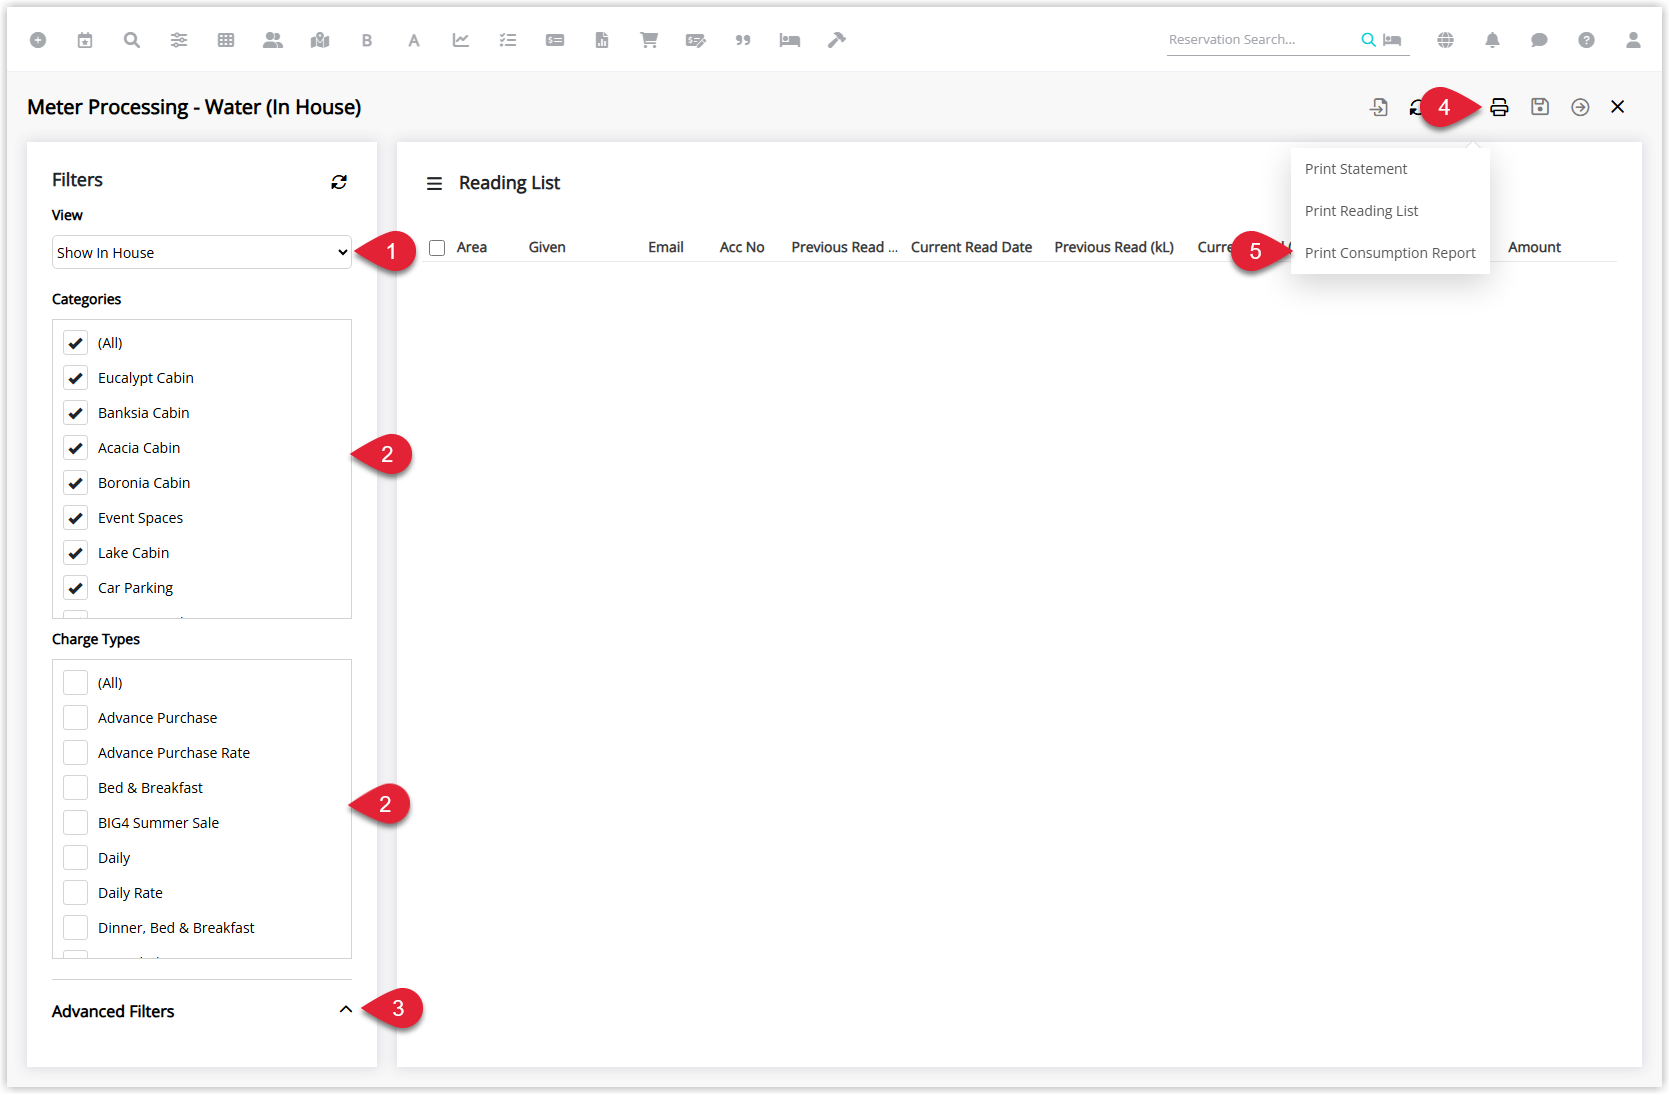Open the dollar card toolbar icon
Screen dimensions: 1670x1095
click(555, 40)
